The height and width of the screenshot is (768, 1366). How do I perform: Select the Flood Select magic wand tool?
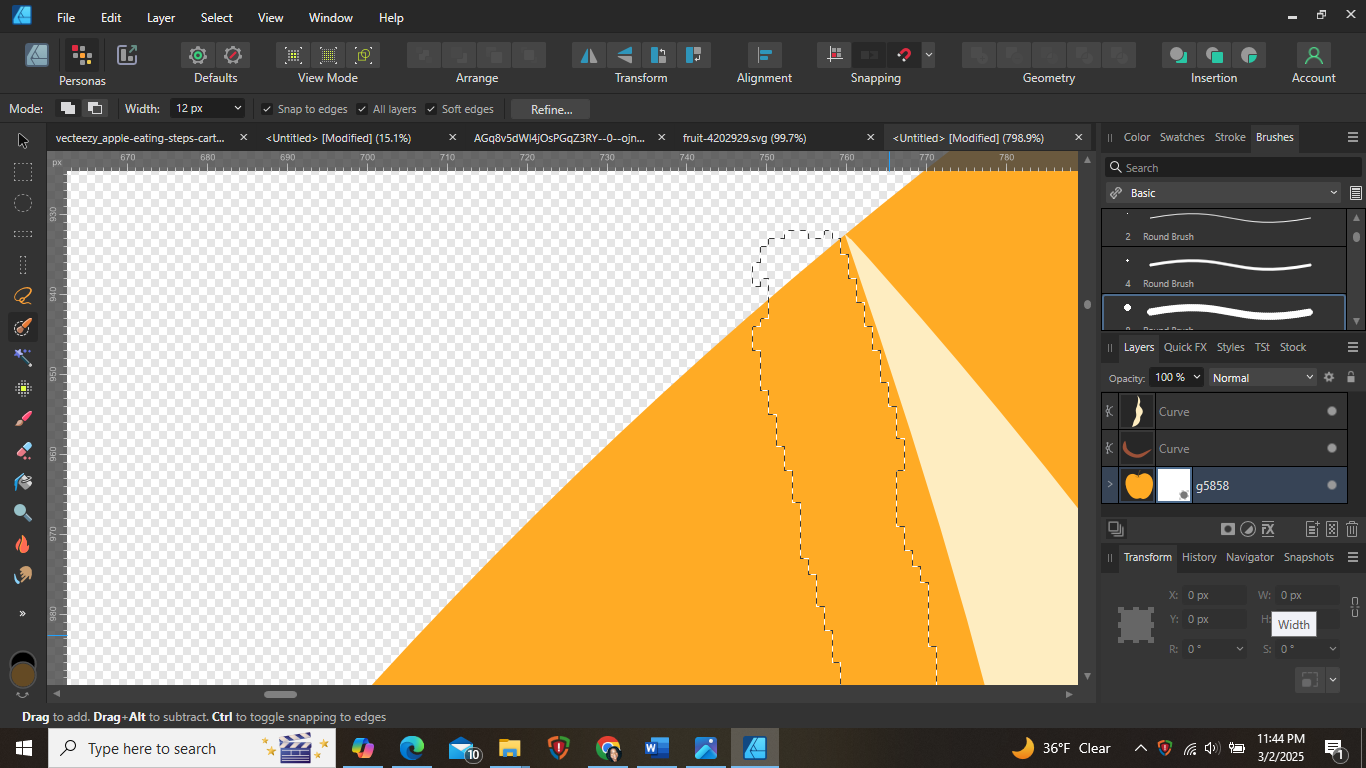23,358
